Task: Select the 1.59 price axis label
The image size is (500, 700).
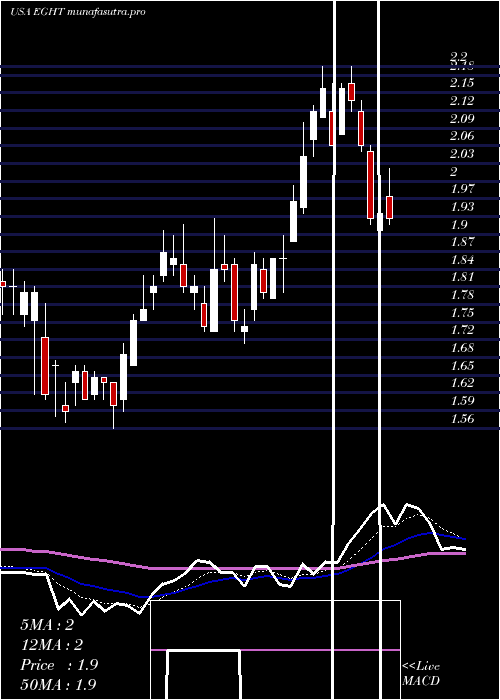Action: pyautogui.click(x=462, y=401)
